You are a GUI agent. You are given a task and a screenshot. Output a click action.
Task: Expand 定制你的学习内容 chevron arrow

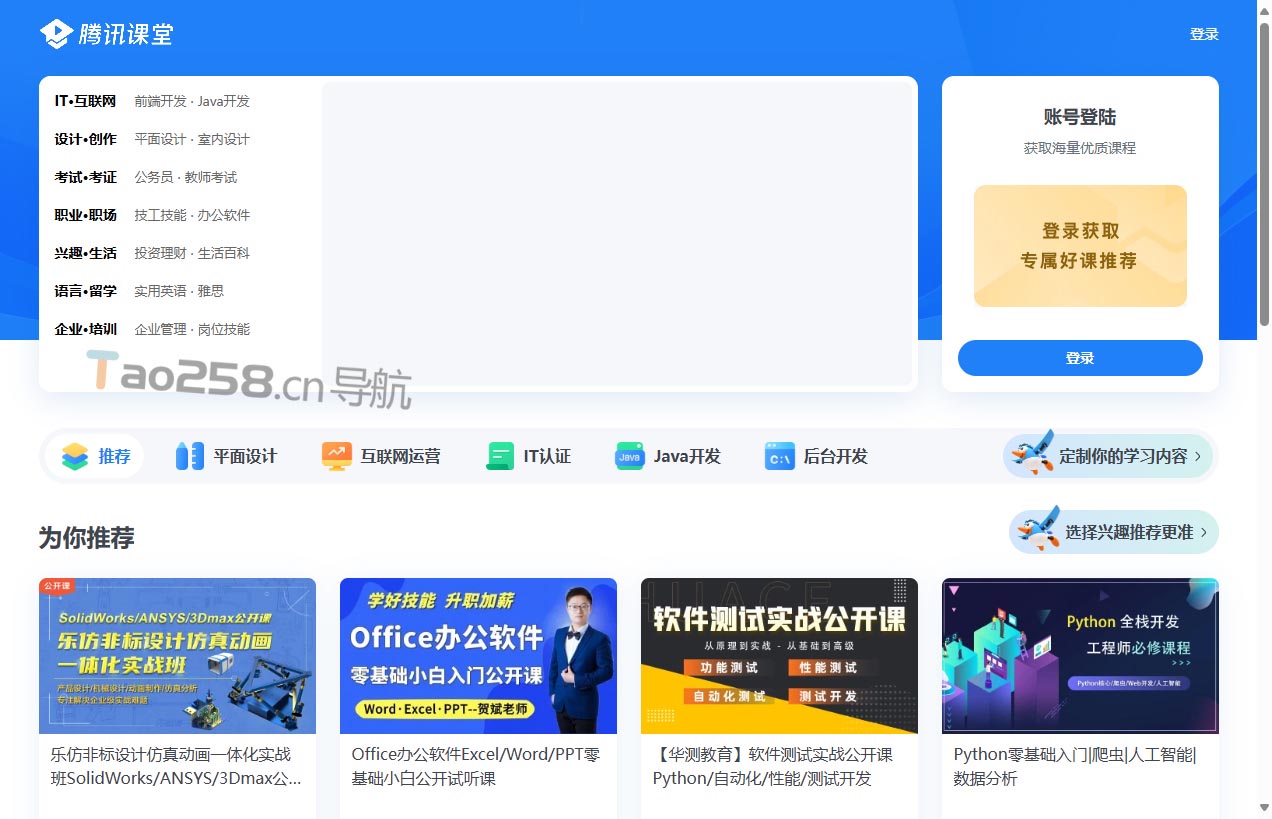point(1198,457)
